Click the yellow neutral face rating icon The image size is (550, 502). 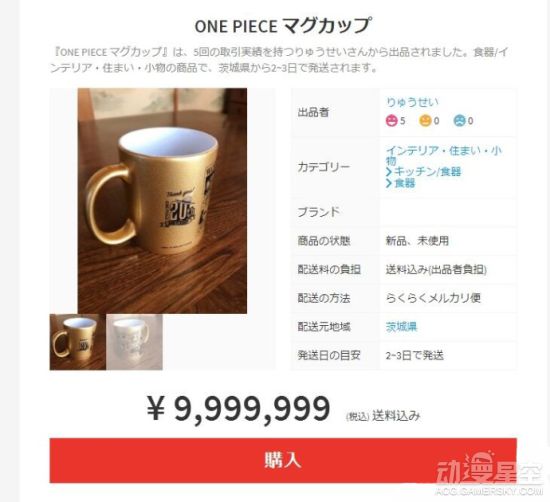(425, 121)
